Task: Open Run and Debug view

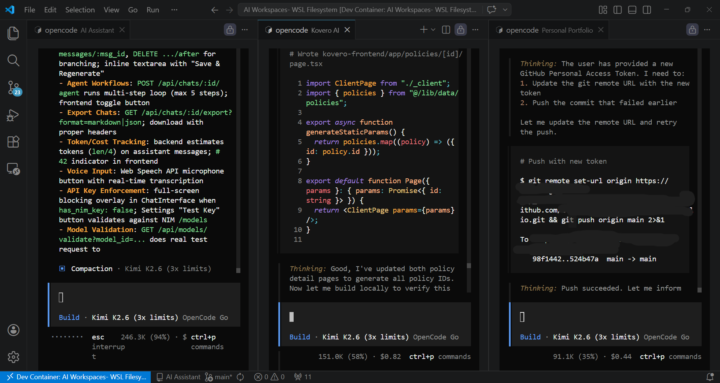Action: pyautogui.click(x=13, y=115)
